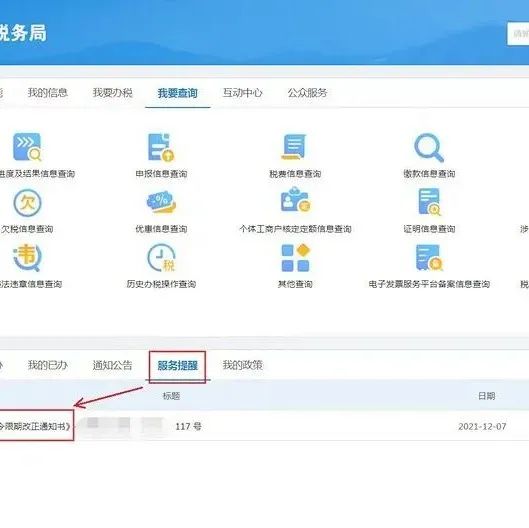
Task: Click 其他查询 label text
Action: 295,284
